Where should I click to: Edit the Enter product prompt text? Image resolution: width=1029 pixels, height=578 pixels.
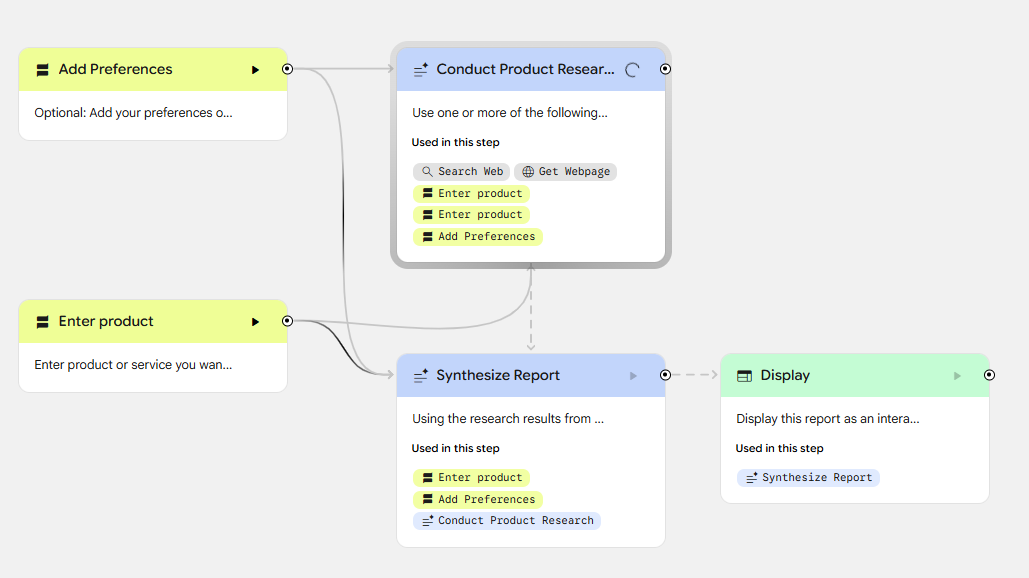[x=133, y=365]
